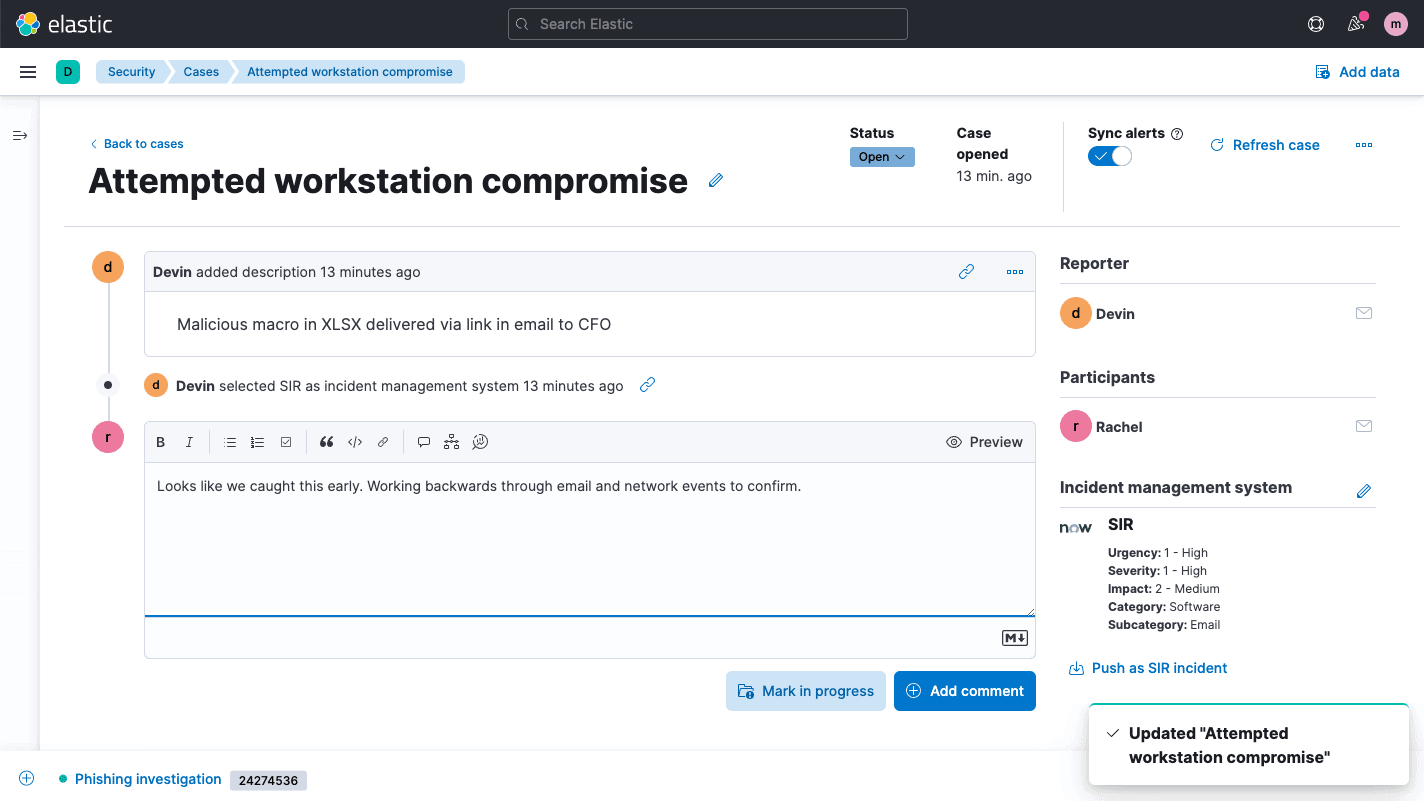This screenshot has height=801, width=1424.
Task: Enable Sync alerts for the case
Action: point(1109,156)
